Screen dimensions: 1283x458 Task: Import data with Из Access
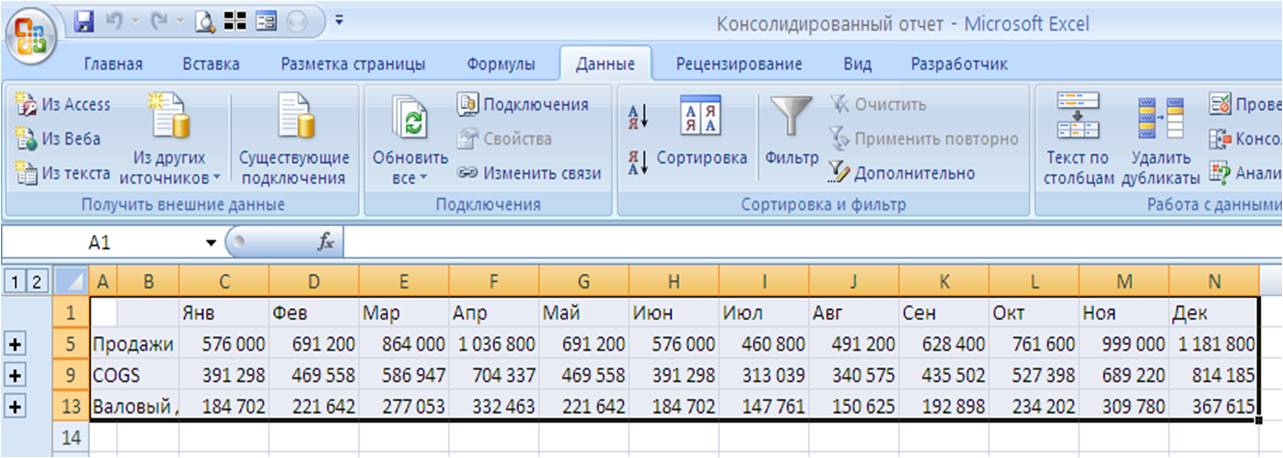click(64, 104)
